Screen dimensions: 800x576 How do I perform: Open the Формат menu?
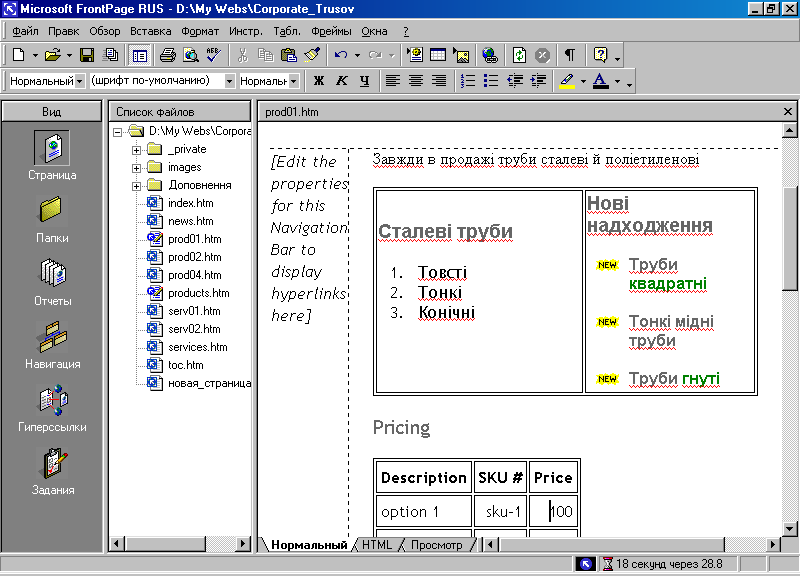point(200,31)
